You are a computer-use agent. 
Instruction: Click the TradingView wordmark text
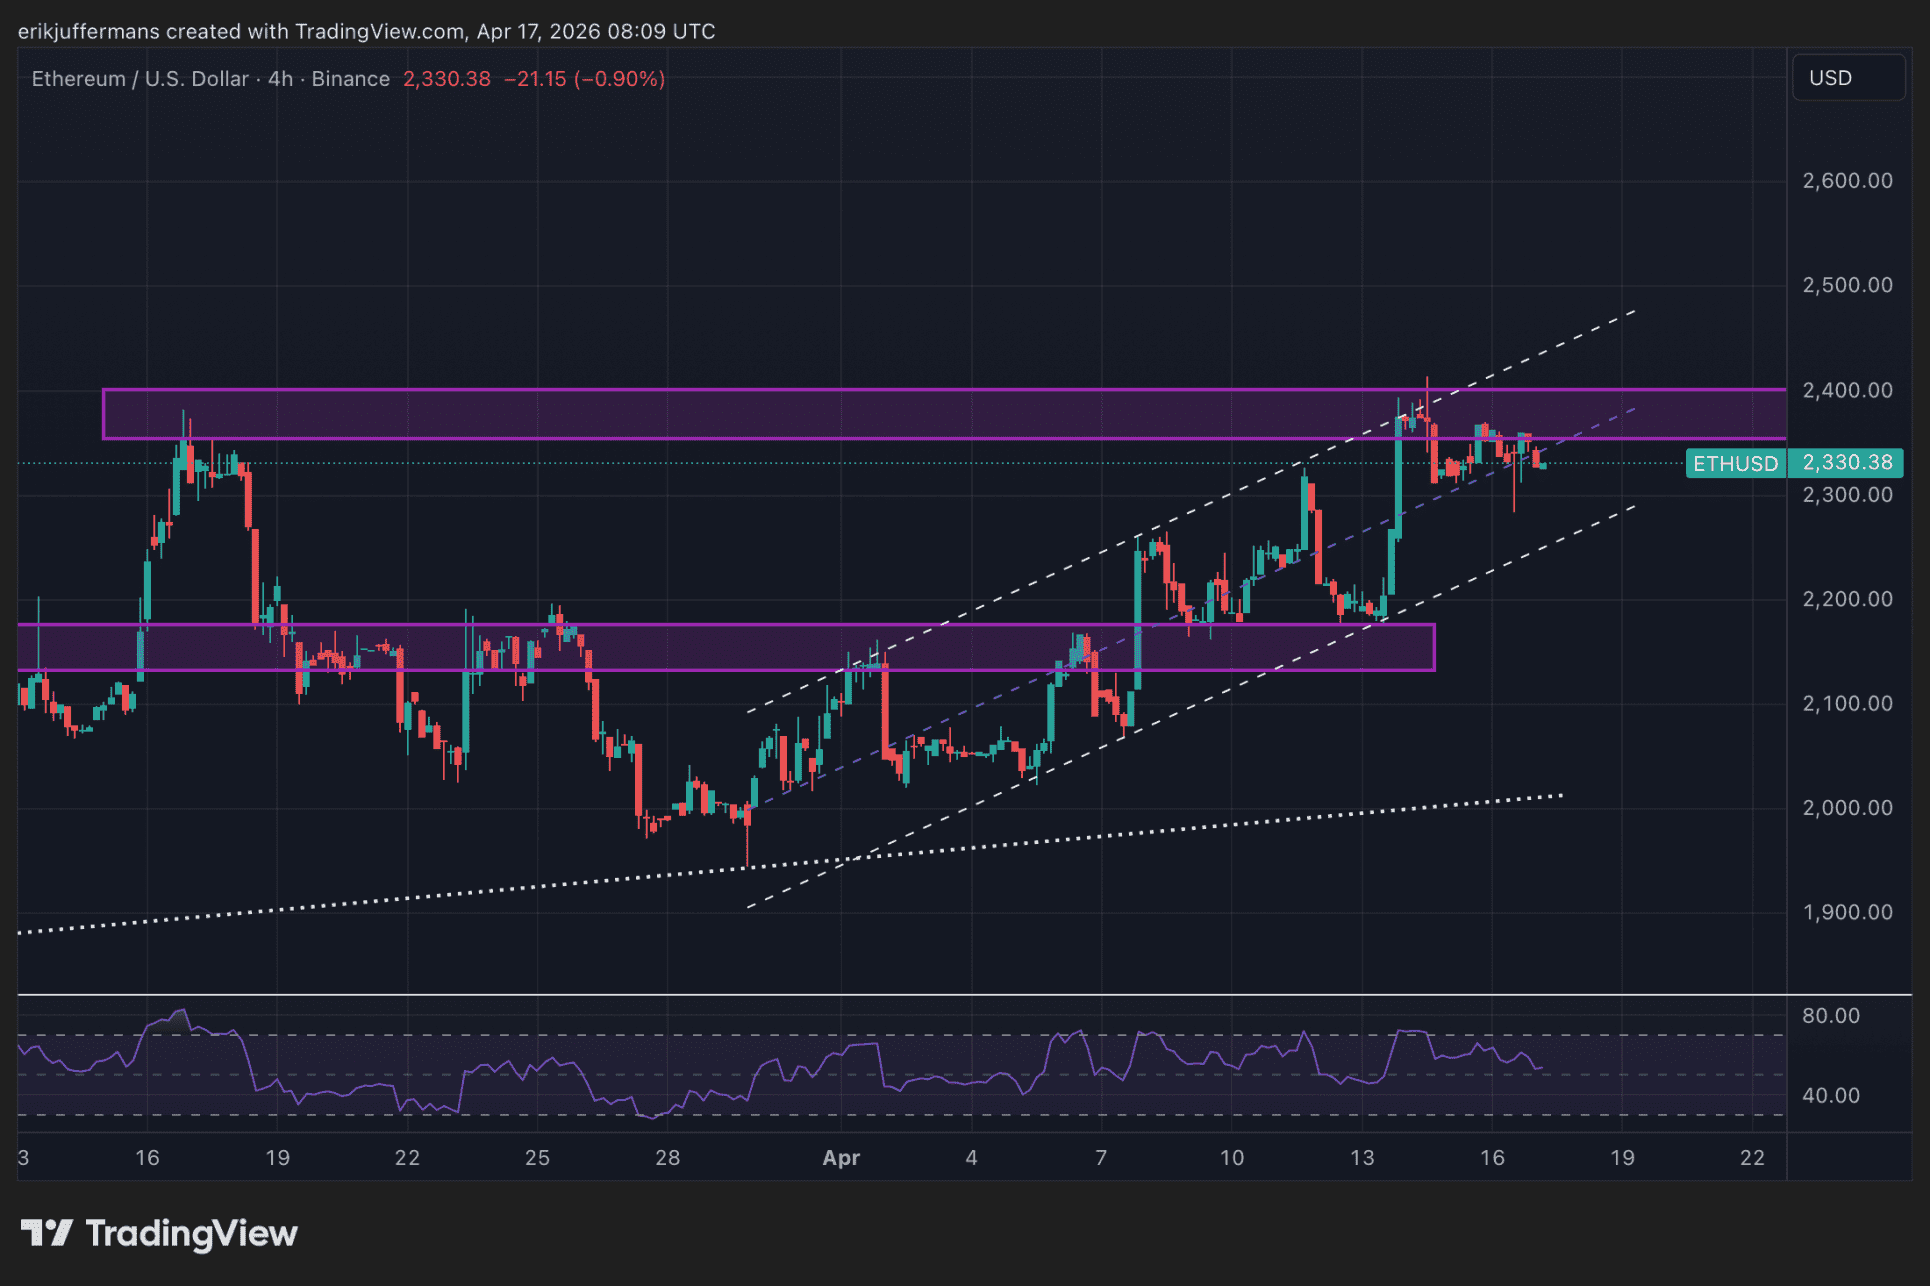point(191,1233)
